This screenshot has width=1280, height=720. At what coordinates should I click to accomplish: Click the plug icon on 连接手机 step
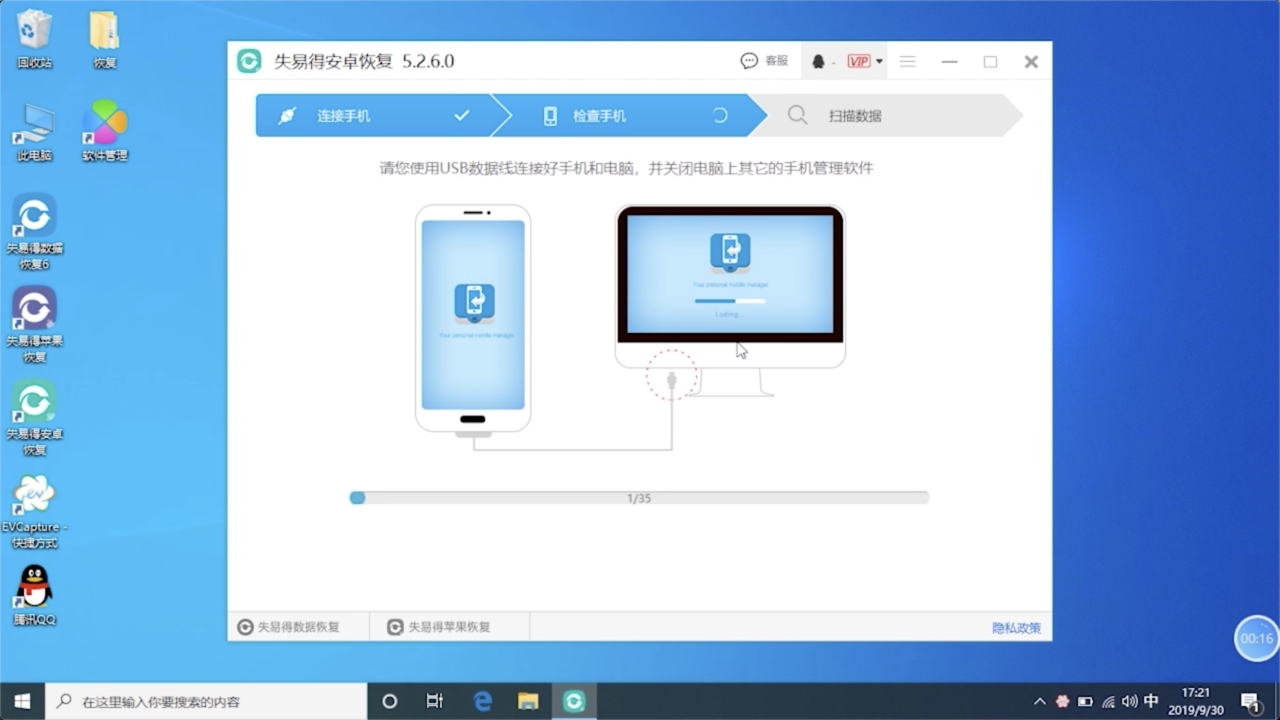point(287,115)
